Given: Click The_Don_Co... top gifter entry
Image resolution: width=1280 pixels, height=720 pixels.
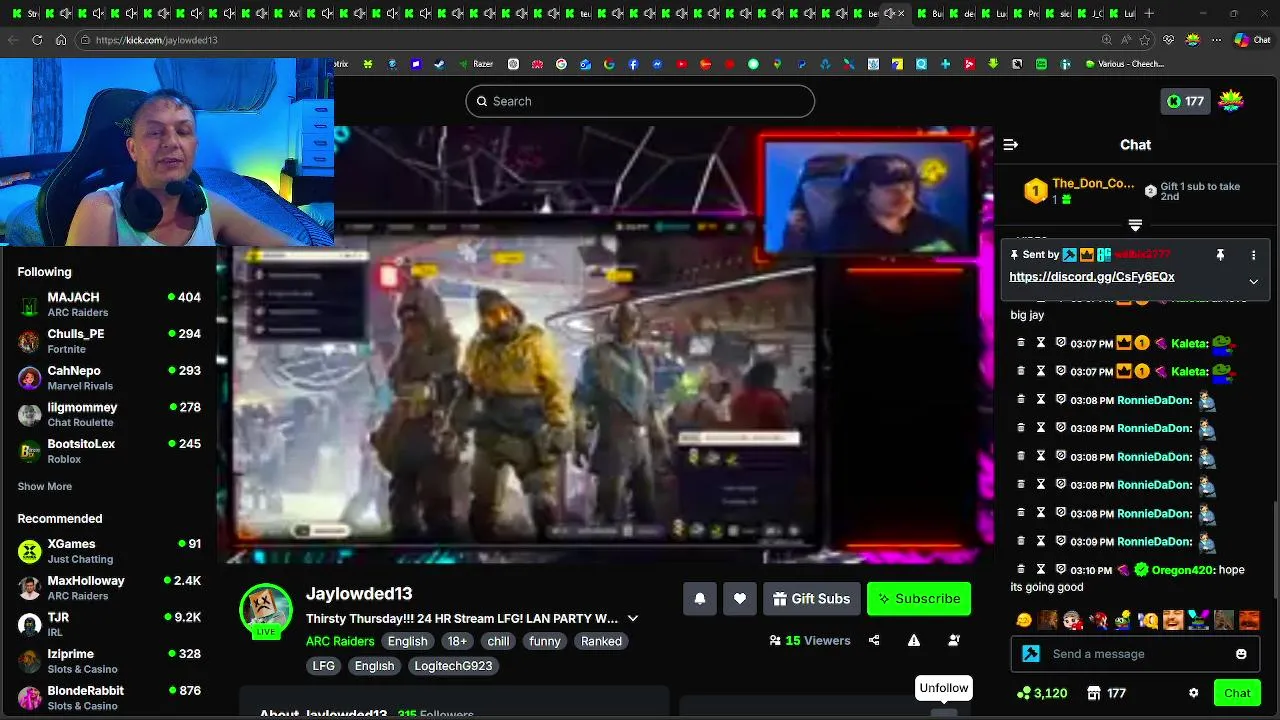Looking at the screenshot, I should (x=1079, y=191).
